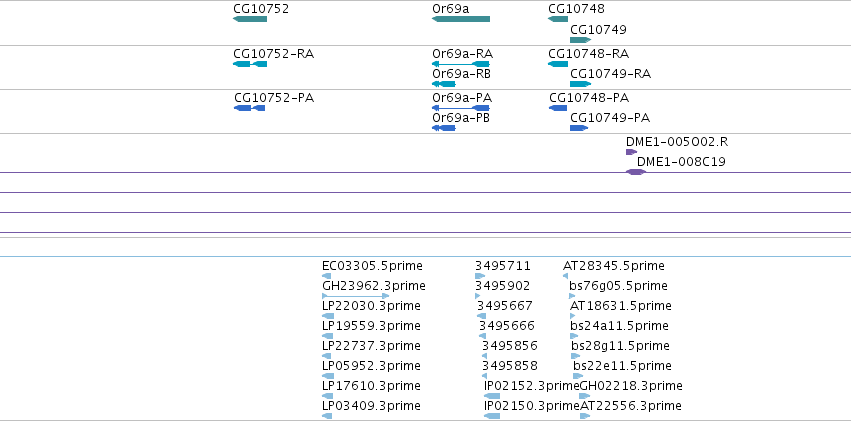Select the DME1-008C19 feature
Screen dimensions: 851x421
(636, 172)
